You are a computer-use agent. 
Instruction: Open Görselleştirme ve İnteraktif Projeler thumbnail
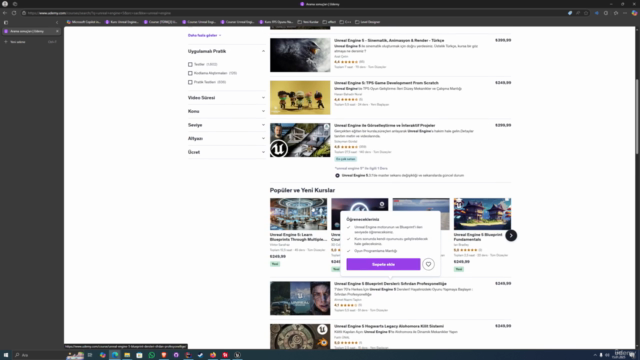click(300, 140)
